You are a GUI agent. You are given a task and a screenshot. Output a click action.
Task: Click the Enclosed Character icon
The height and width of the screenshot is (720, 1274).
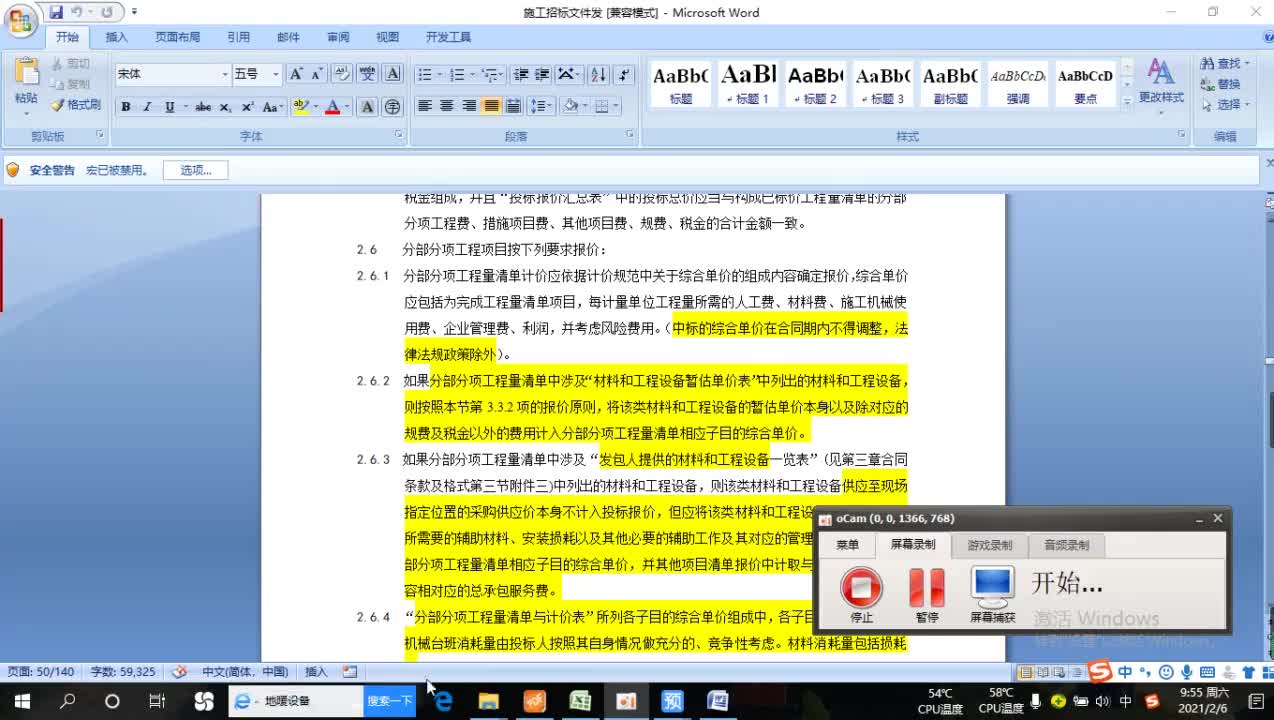[392, 107]
